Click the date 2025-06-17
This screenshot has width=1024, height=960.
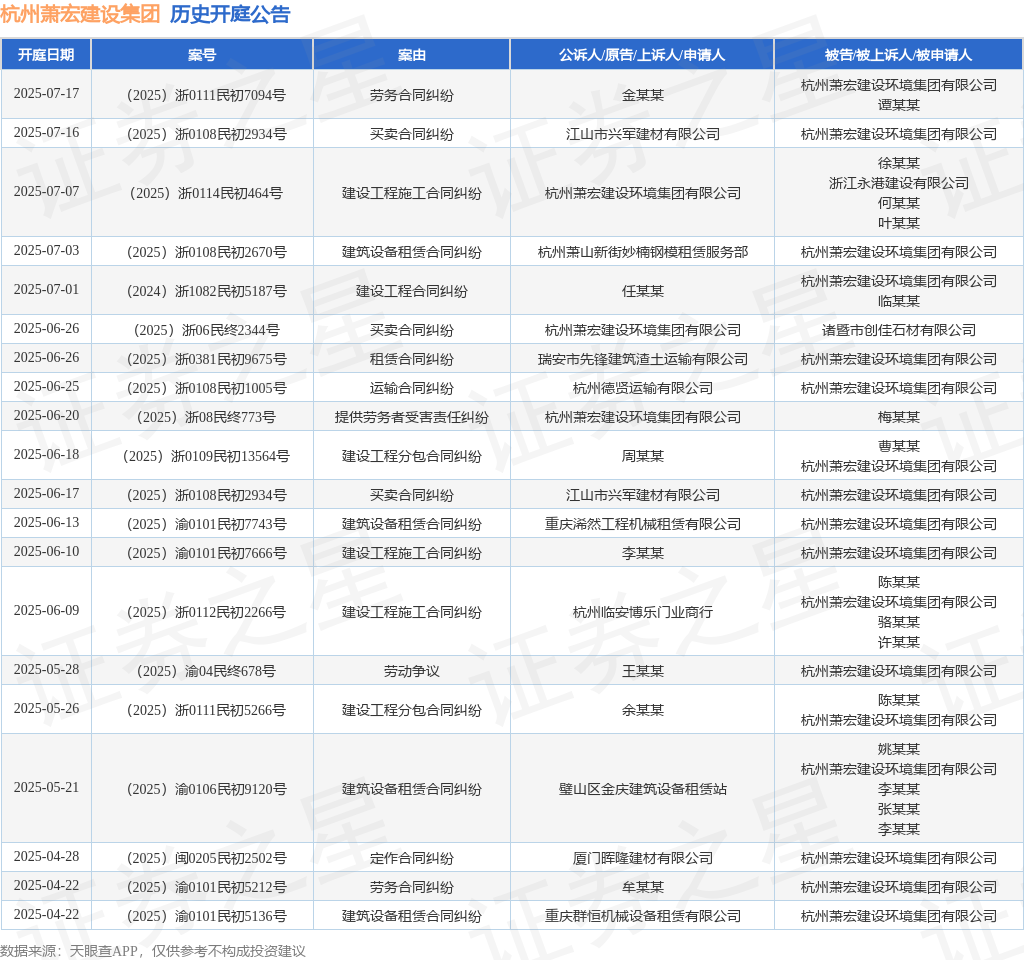46,494
